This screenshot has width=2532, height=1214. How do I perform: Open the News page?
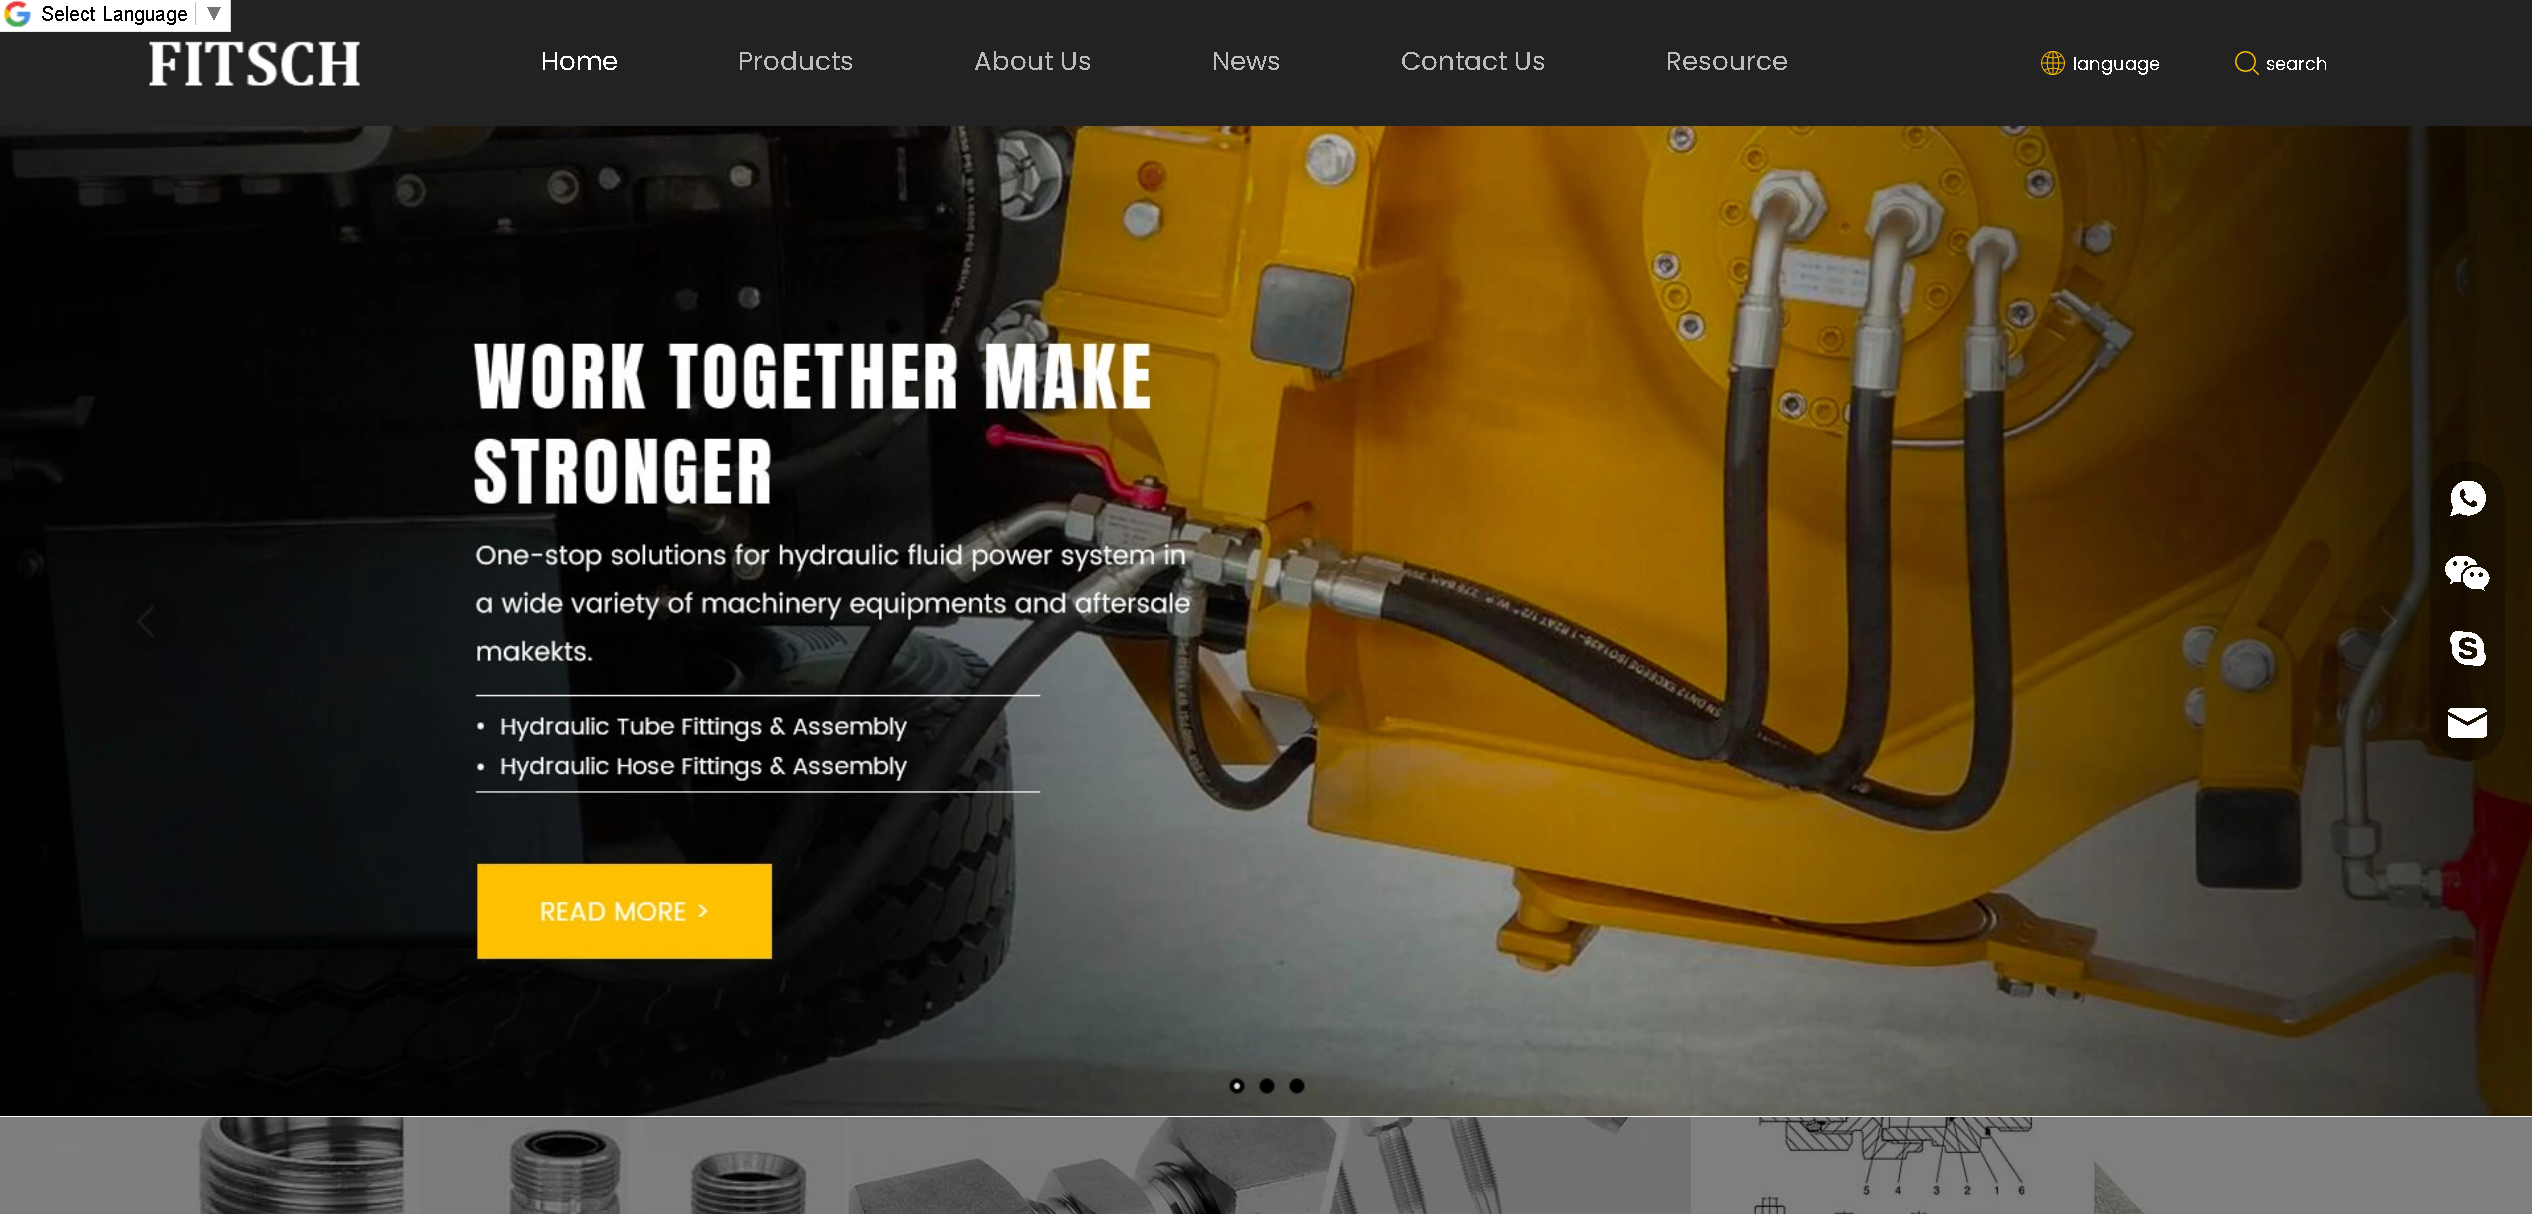[x=1245, y=61]
